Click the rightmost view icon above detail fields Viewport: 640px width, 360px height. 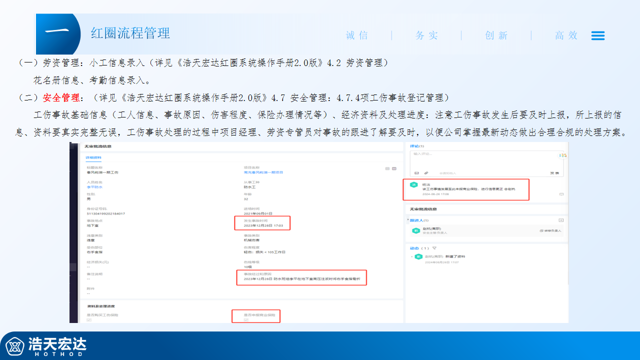[x=394, y=168]
